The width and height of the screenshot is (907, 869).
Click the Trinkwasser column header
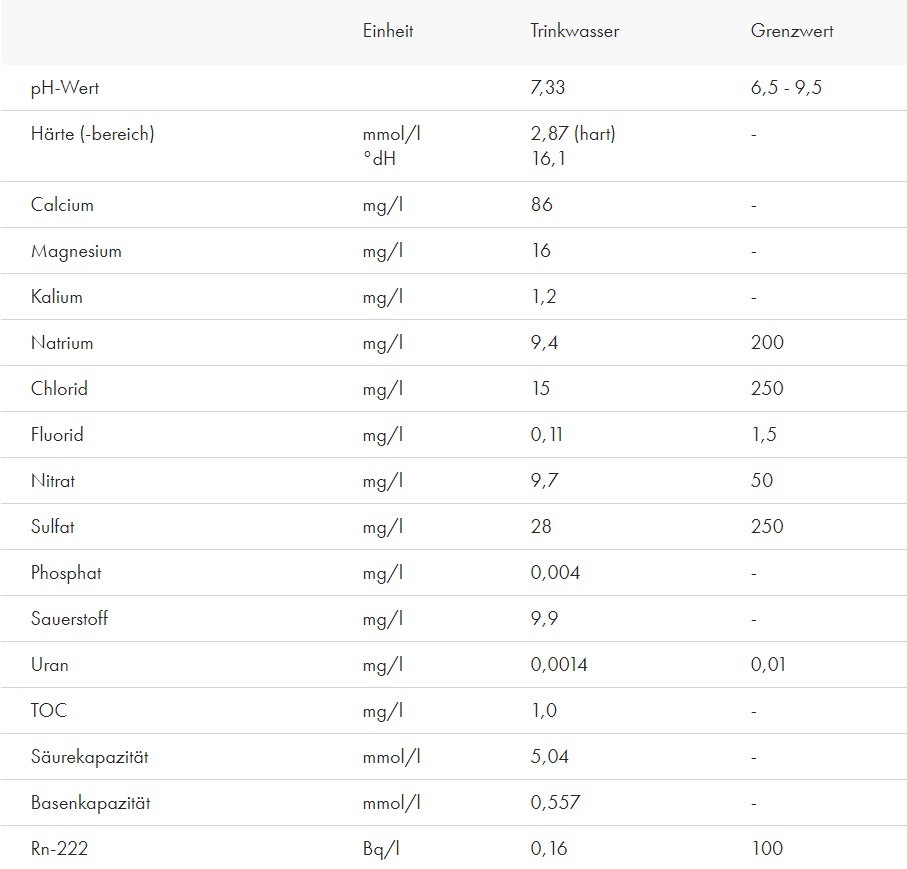click(574, 31)
